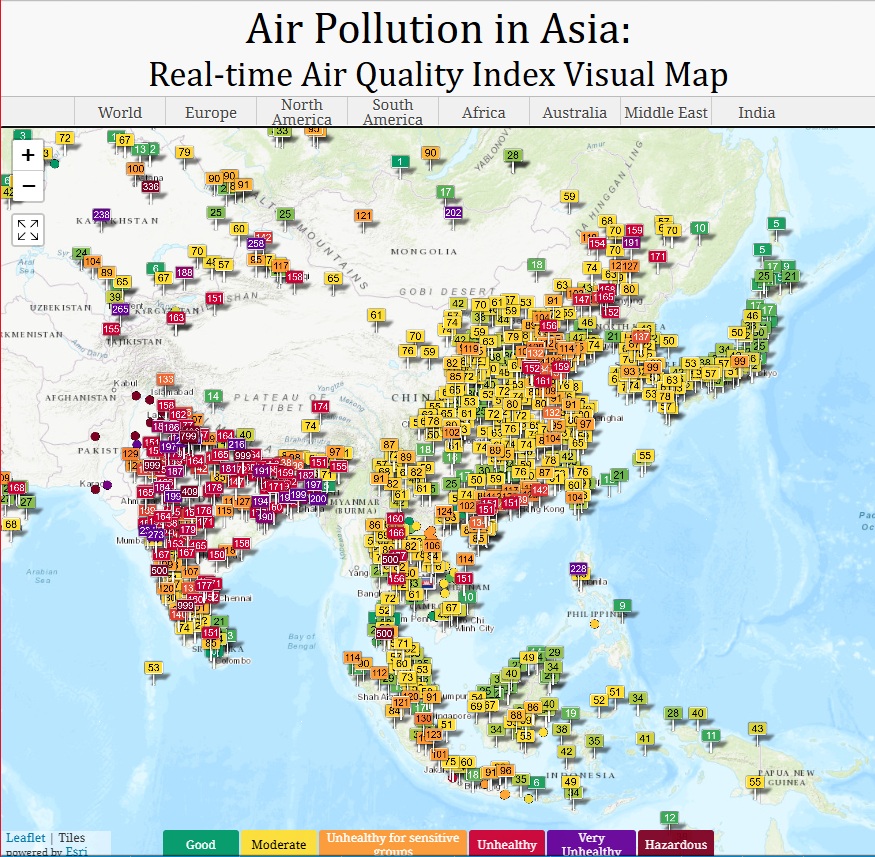This screenshot has height=857, width=875.
Task: Open the World region tab
Action: (x=120, y=112)
